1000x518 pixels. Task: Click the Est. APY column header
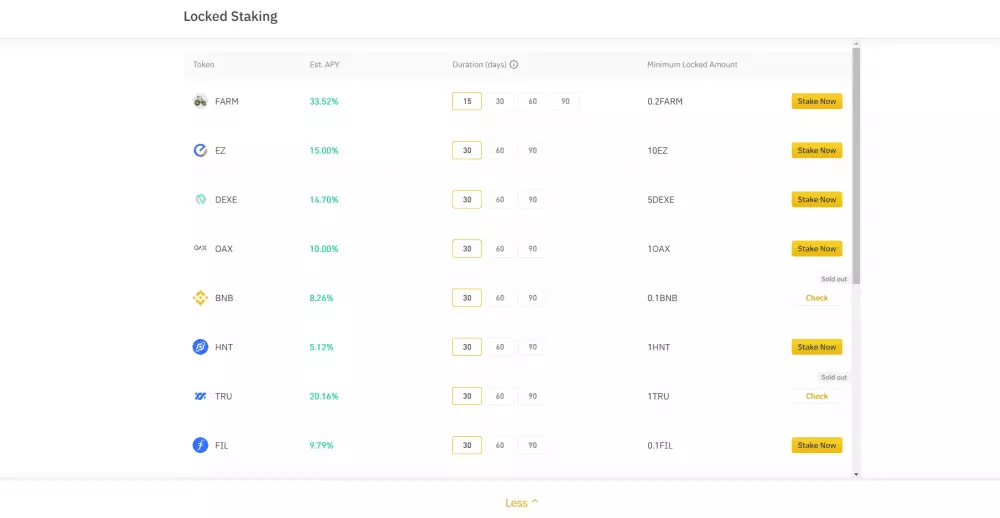pyautogui.click(x=325, y=64)
